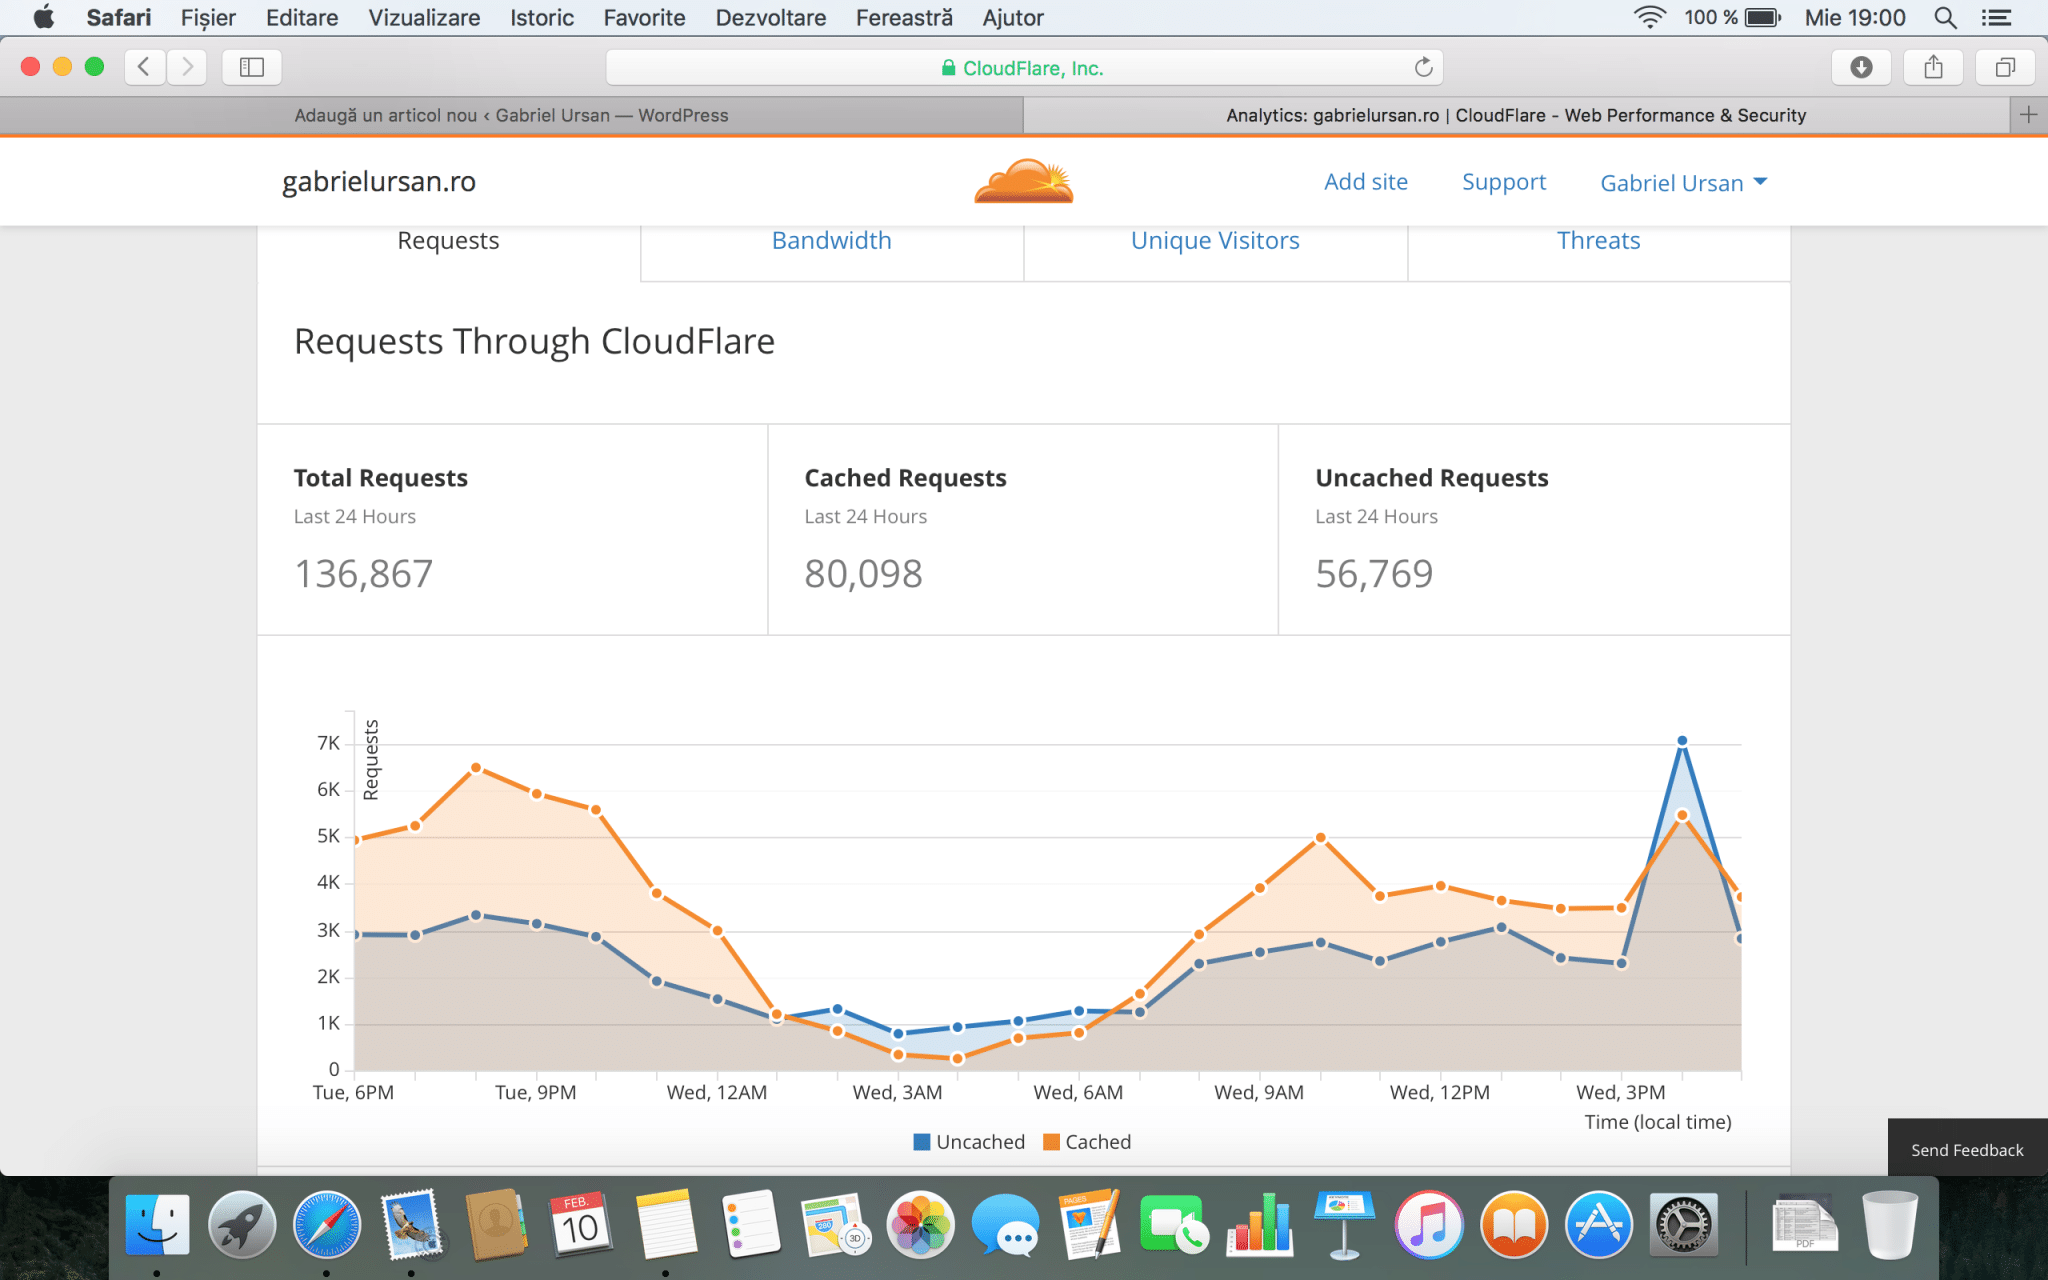Screen dimensions: 2048x1280
Task: Go back with Safari back arrow
Action: 145,67
